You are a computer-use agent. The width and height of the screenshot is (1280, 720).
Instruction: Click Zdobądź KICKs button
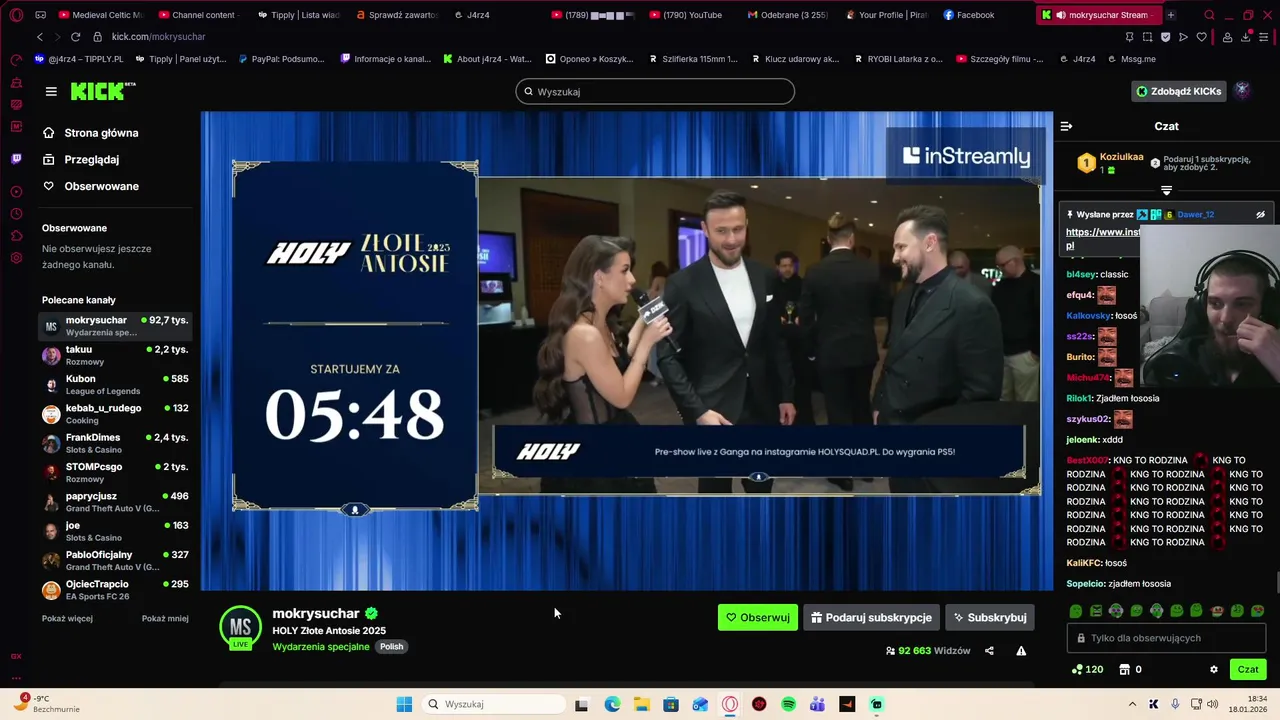pos(1178,91)
